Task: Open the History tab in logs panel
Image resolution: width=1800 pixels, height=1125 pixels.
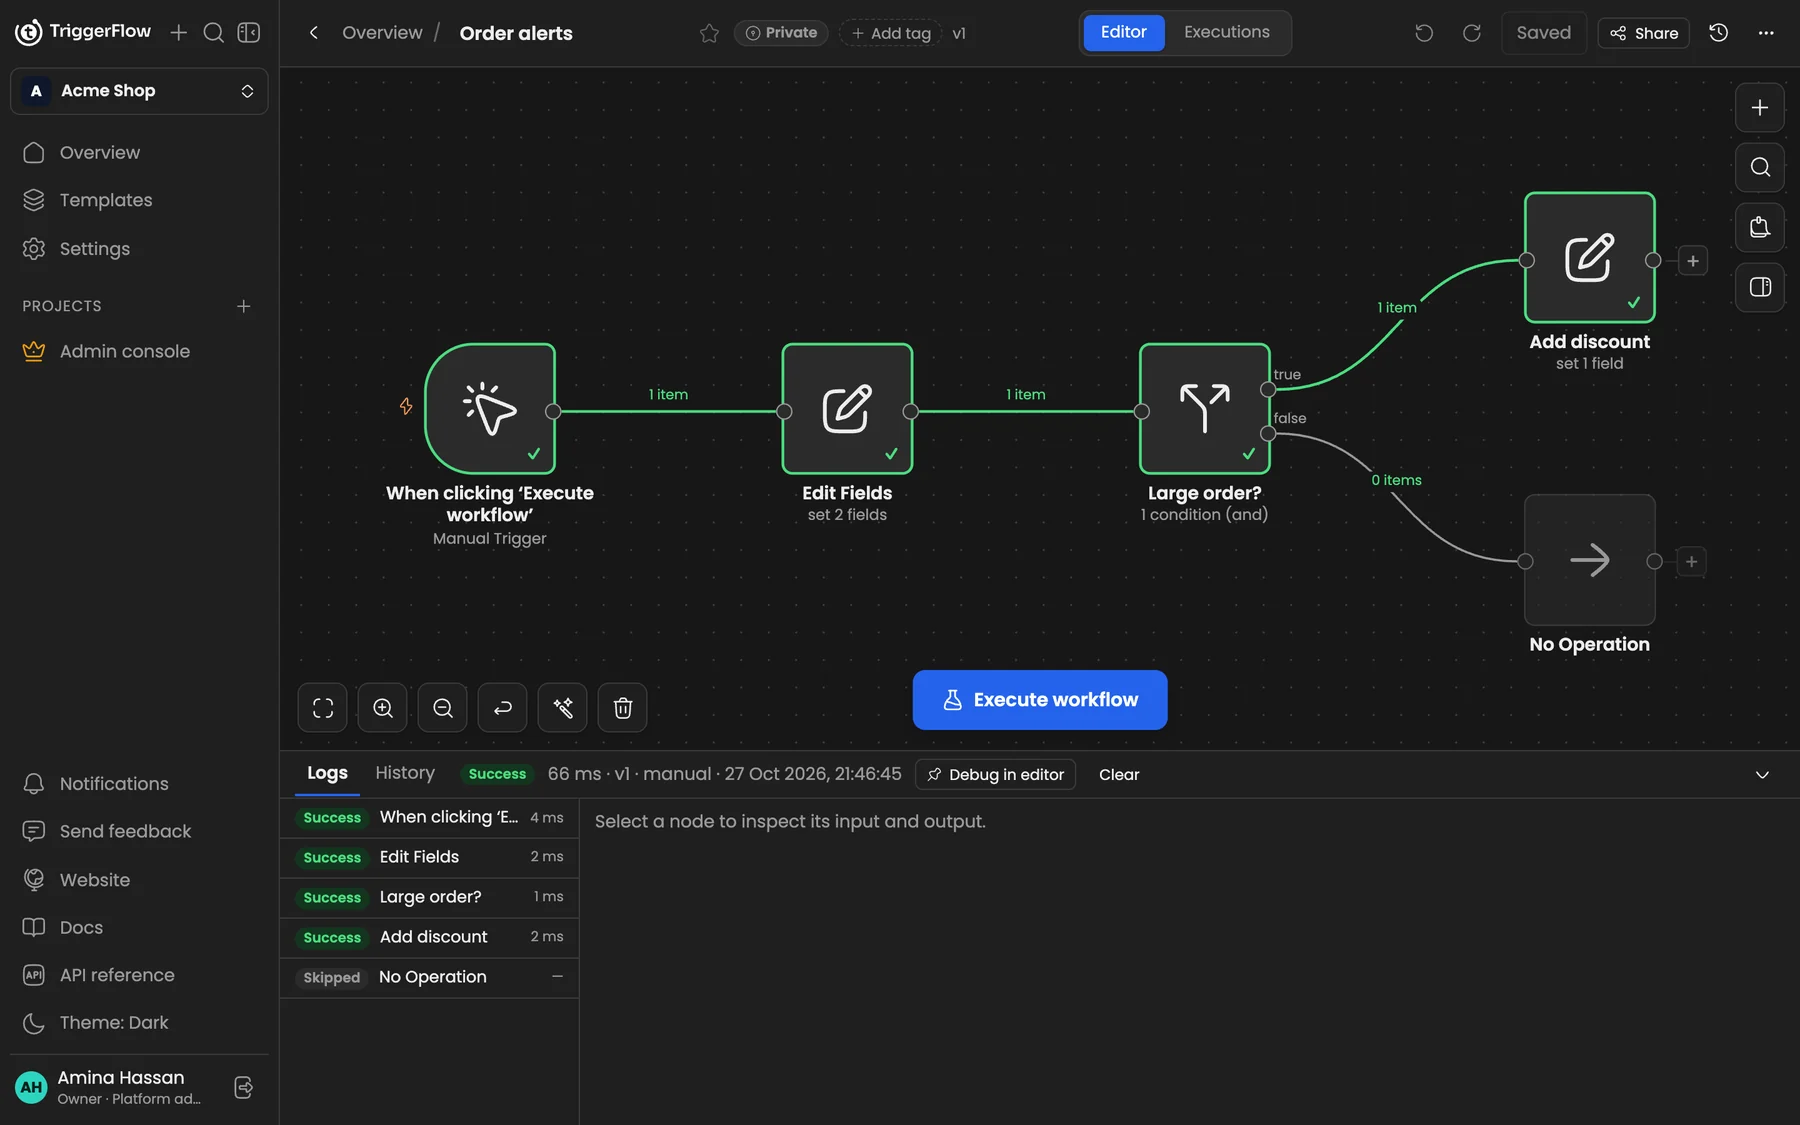Action: [405, 773]
